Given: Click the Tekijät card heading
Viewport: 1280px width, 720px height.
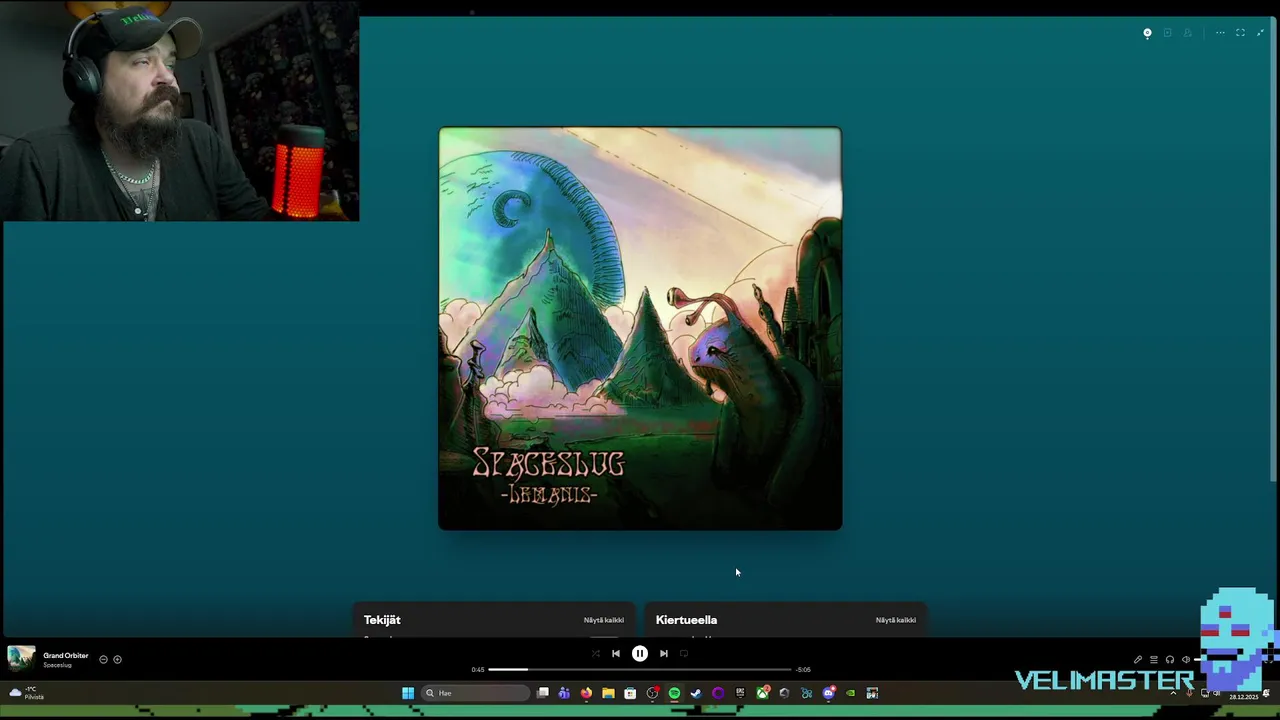Looking at the screenshot, I should click(x=382, y=620).
